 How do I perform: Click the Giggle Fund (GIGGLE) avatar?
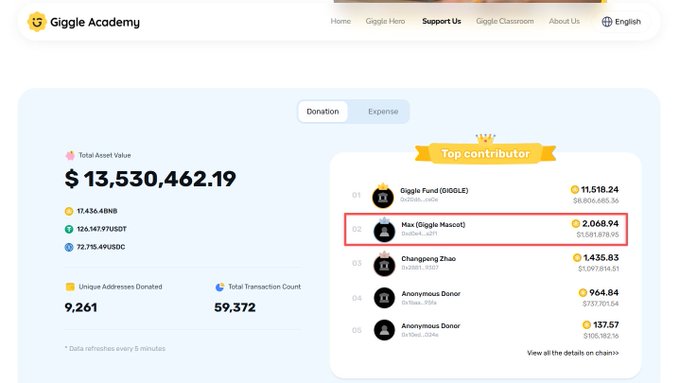pos(383,196)
